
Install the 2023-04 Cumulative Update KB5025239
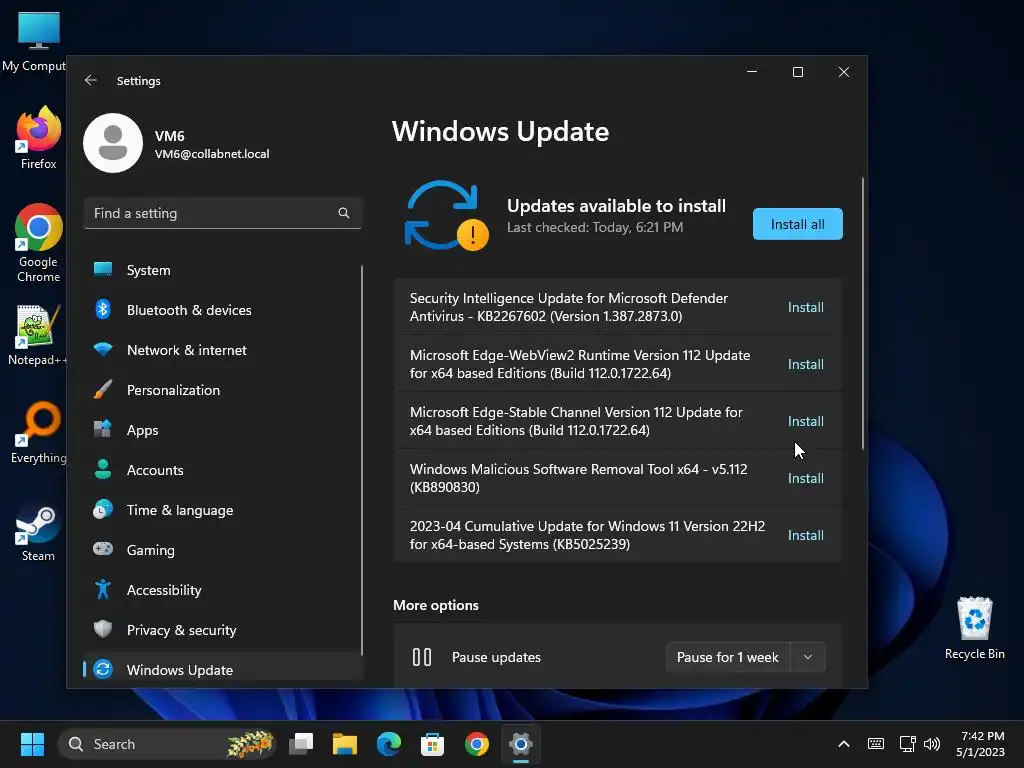point(805,535)
